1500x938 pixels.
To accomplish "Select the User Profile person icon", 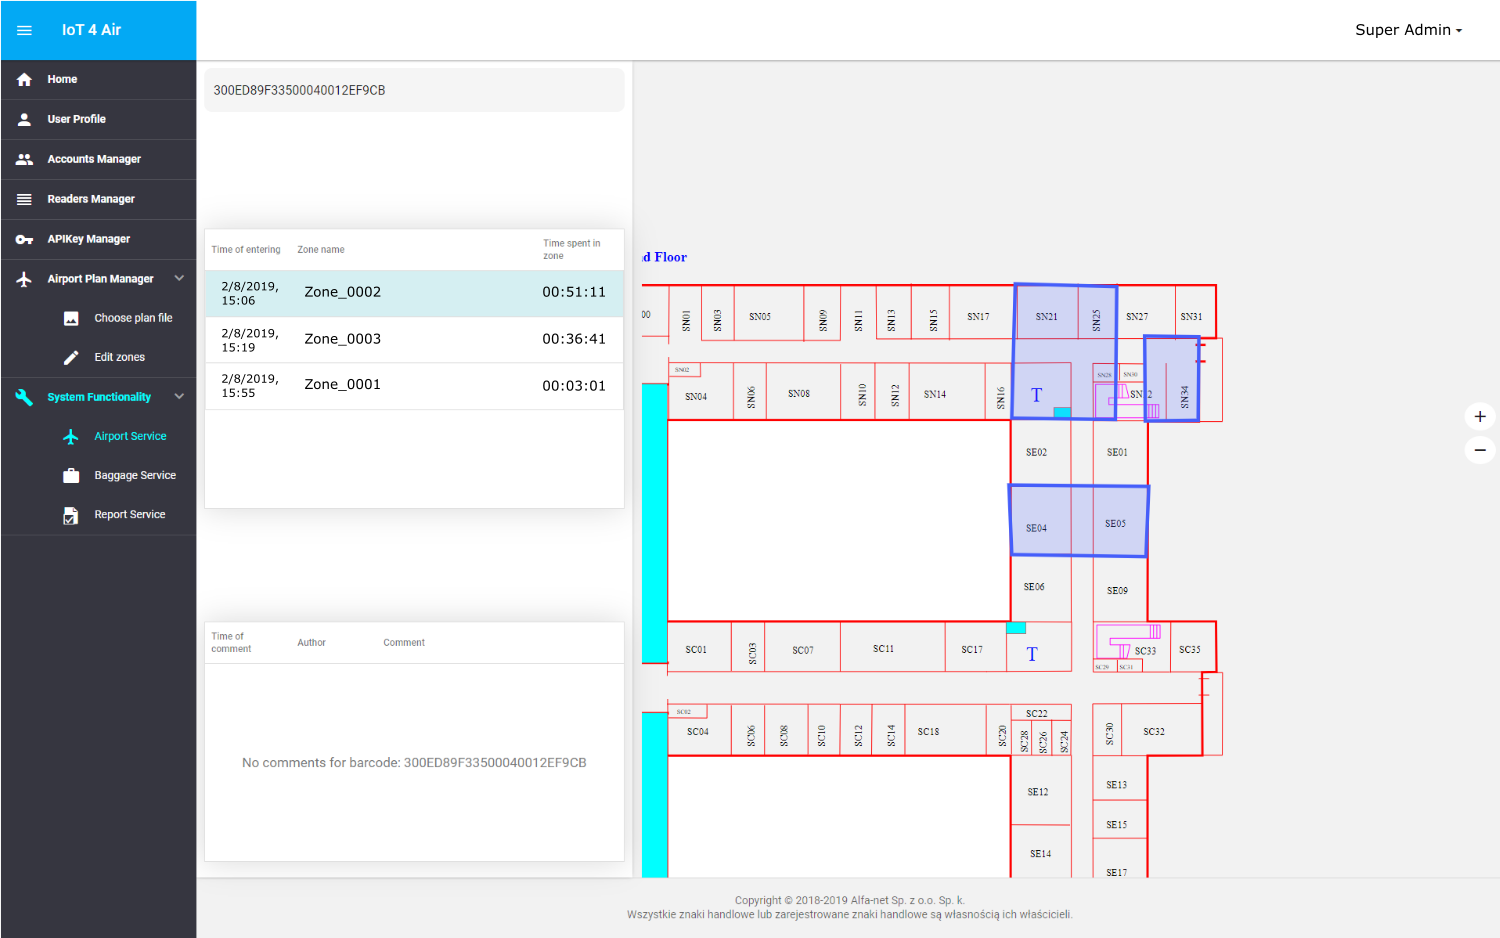I will [x=24, y=119].
